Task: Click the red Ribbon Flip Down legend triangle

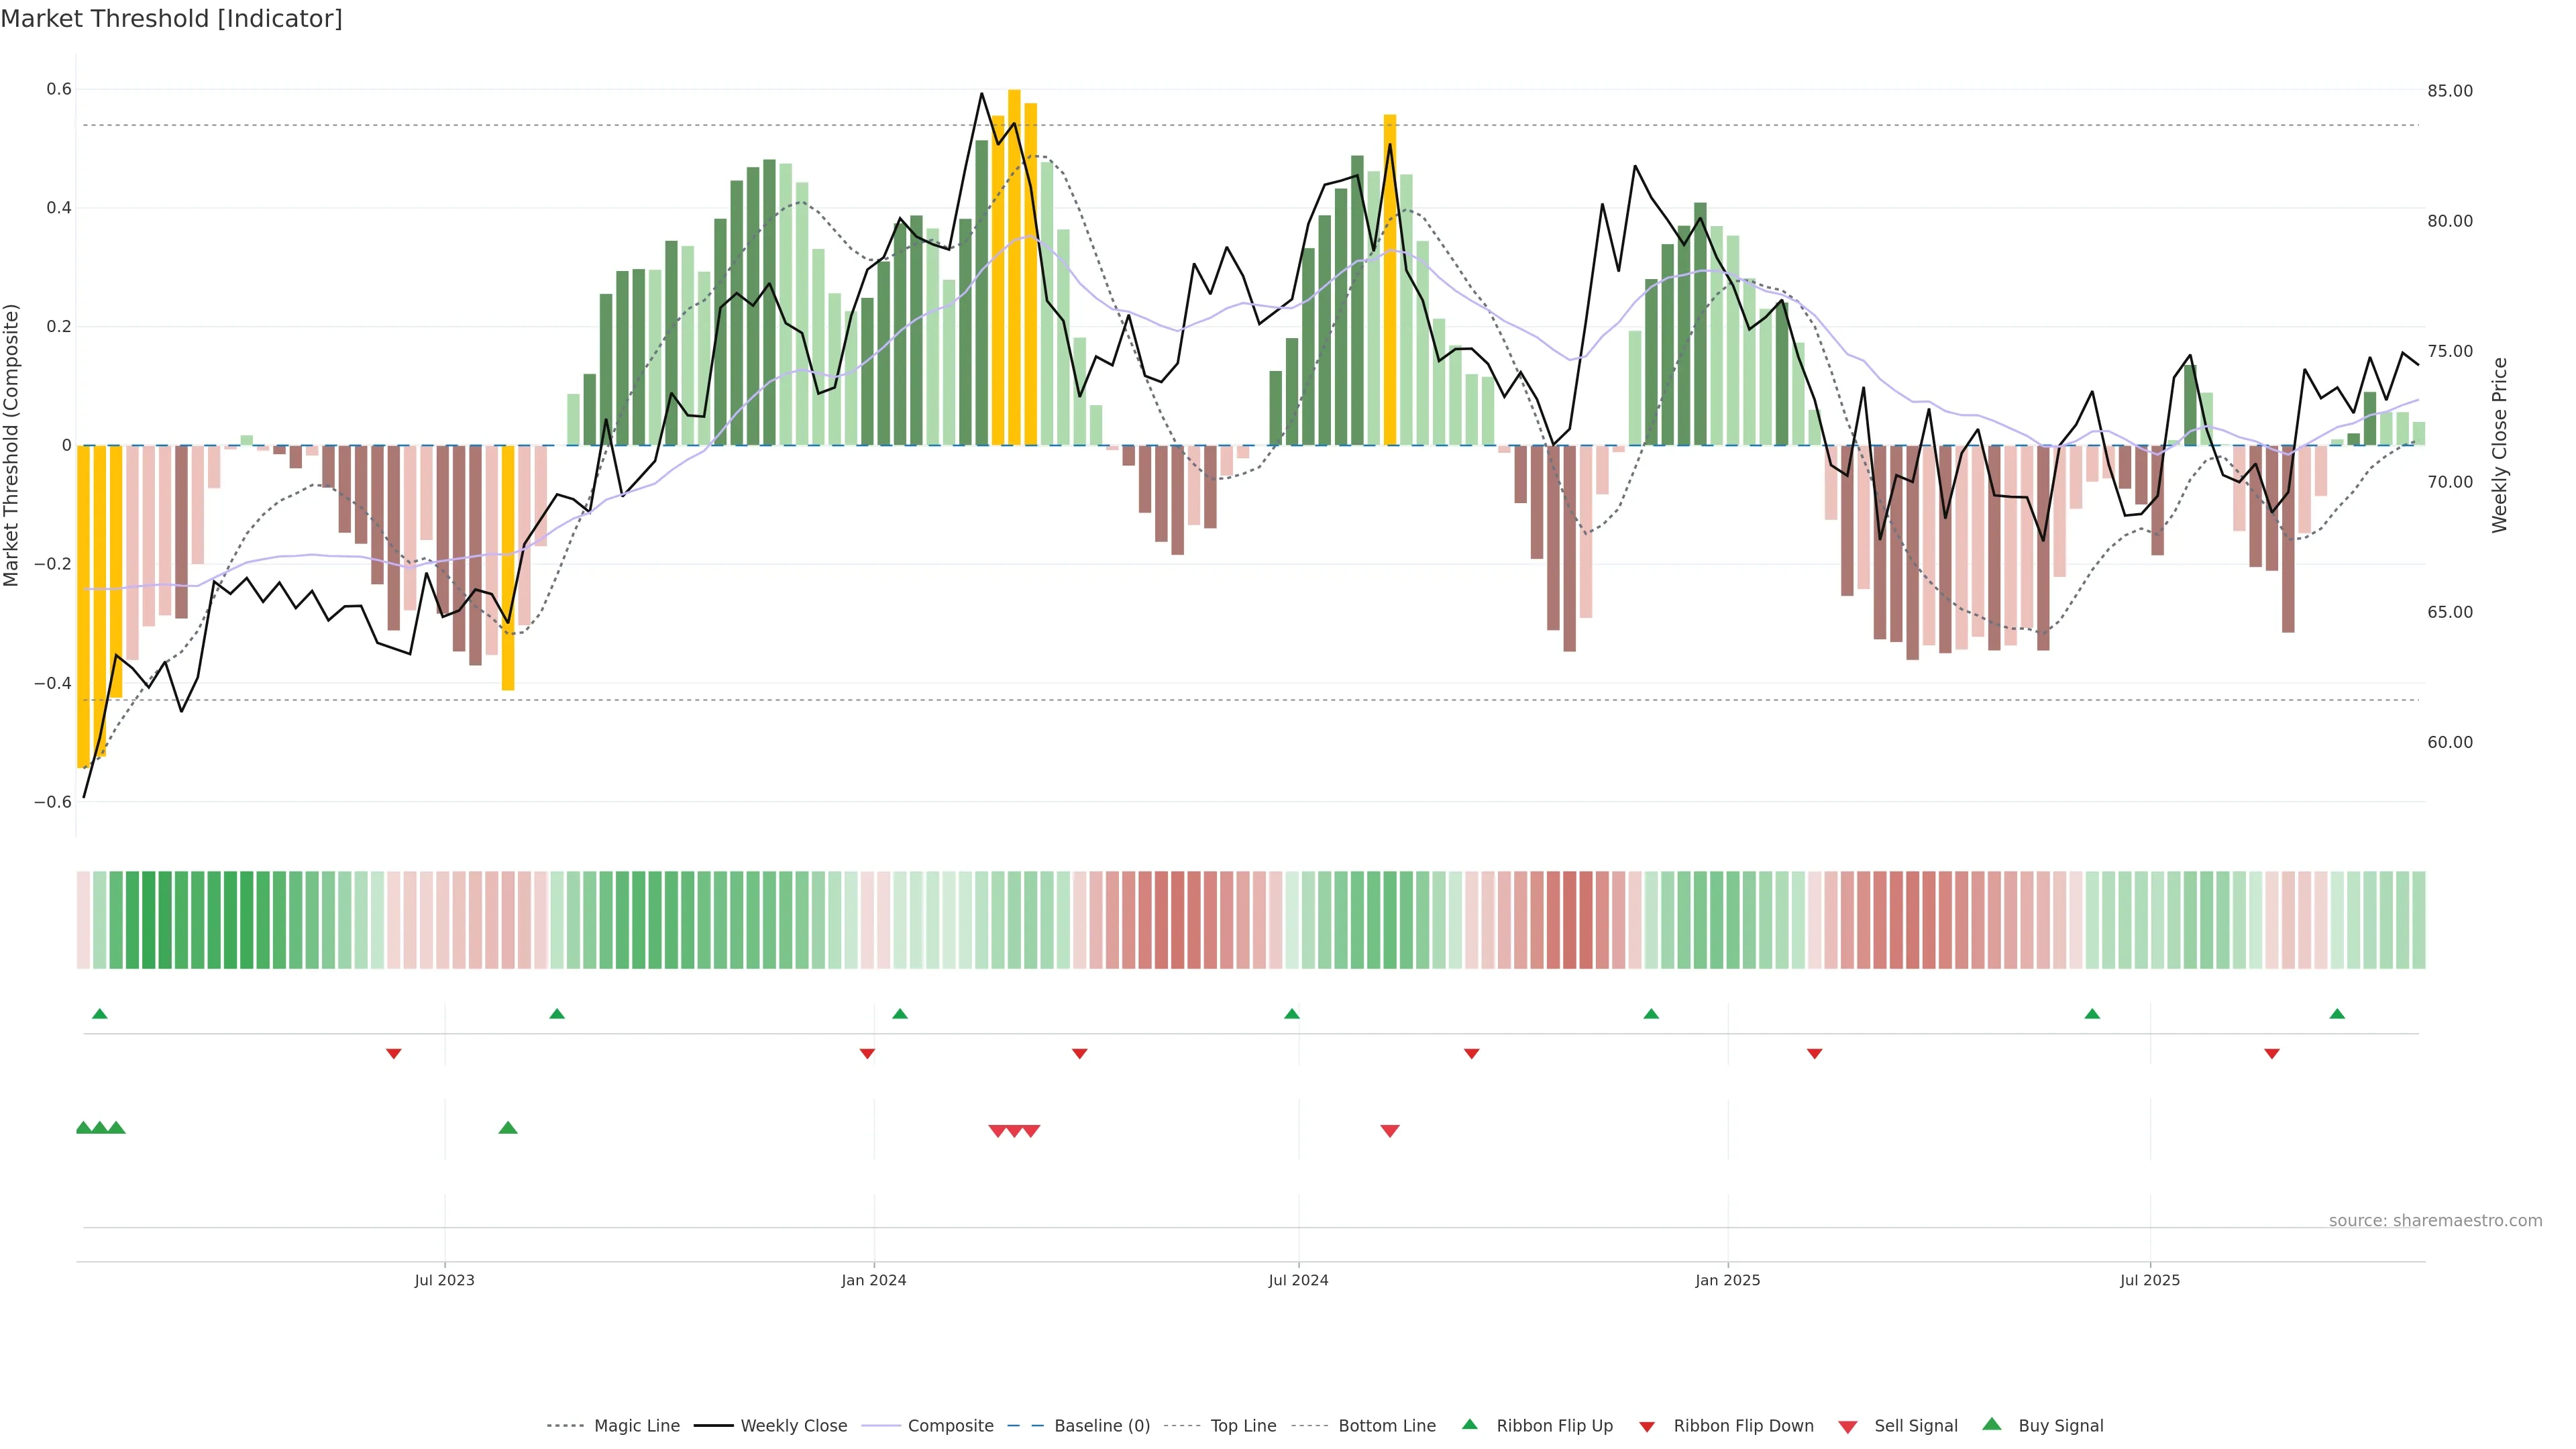Action: click(x=1647, y=1427)
